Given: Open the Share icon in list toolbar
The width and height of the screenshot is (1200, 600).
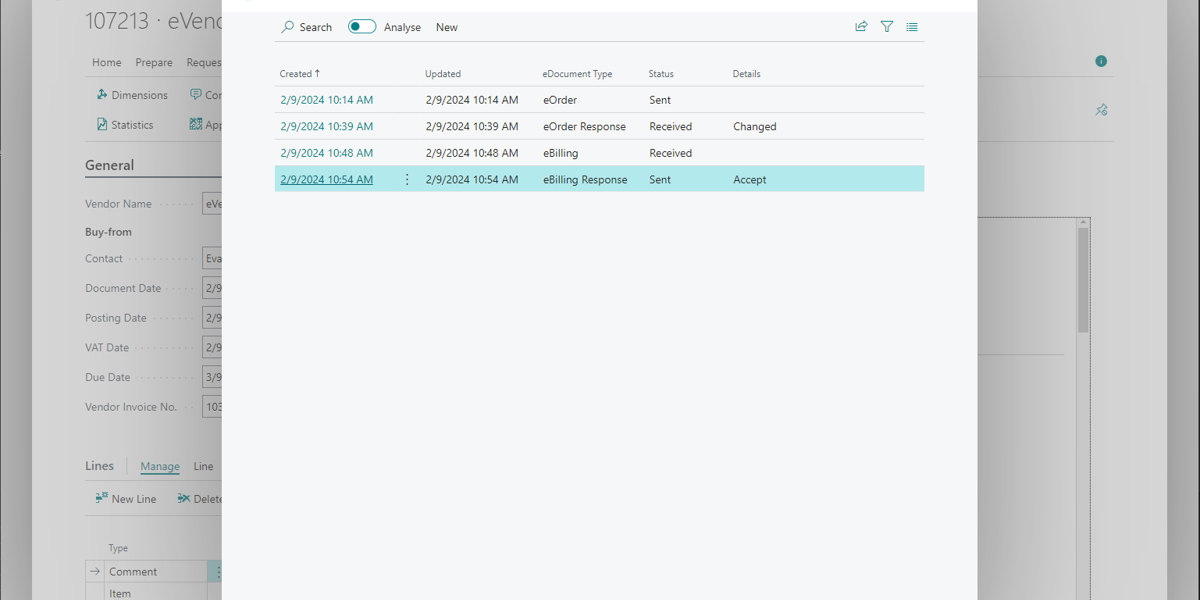Looking at the screenshot, I should [861, 27].
